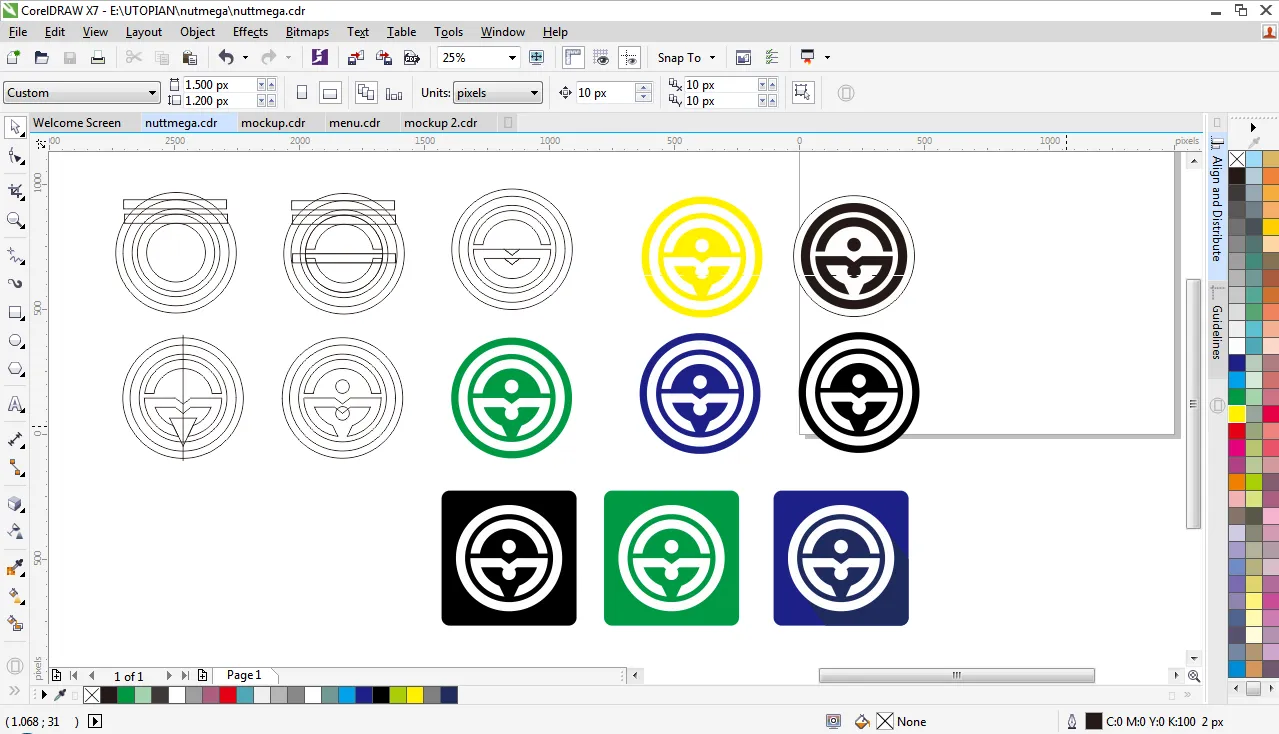Select the Parallel Dimension tool
Viewport: 1279px width, 734px height.
coord(15,439)
